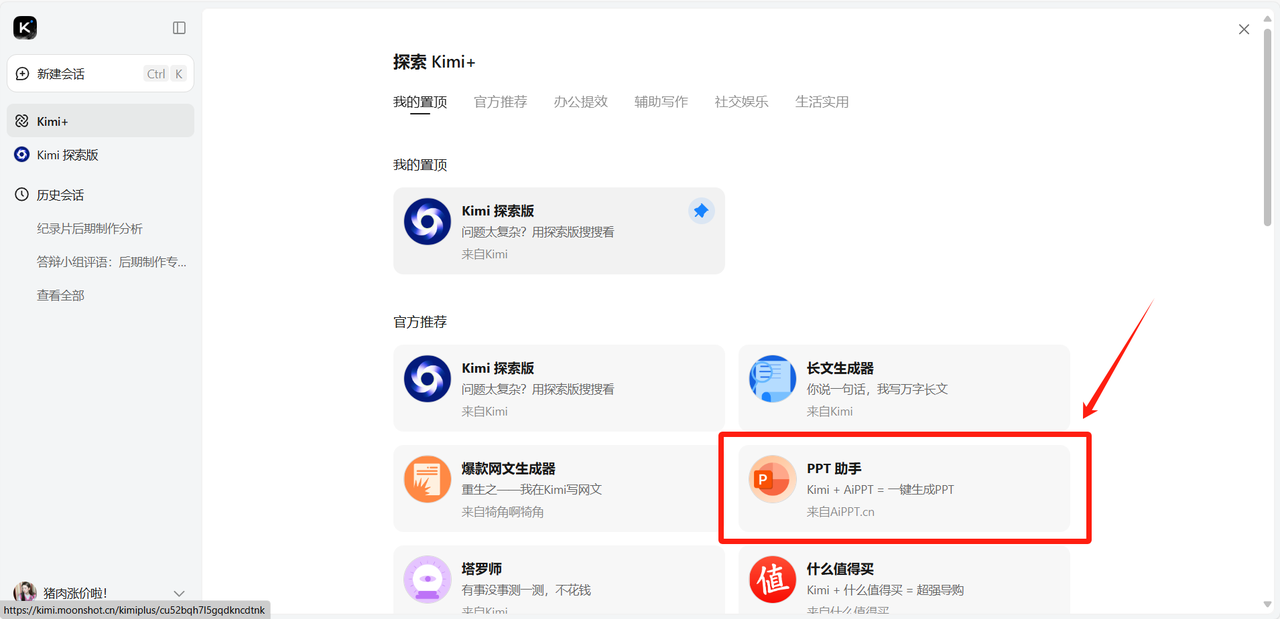Click source label 来自AiPPT.cn
Image resolution: width=1280 pixels, height=619 pixels.
pyautogui.click(x=841, y=512)
